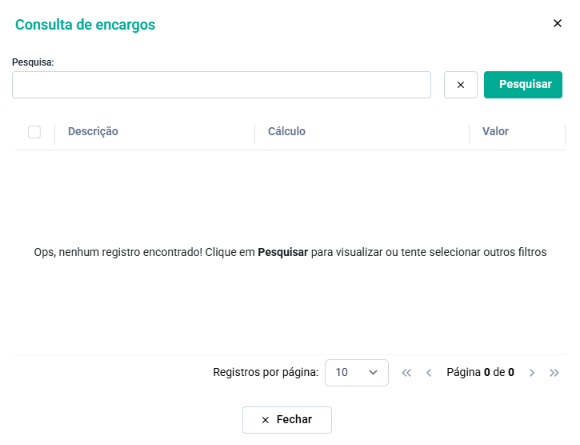This screenshot has height=445, width=580.
Task: Go to the previous page
Action: (428, 372)
